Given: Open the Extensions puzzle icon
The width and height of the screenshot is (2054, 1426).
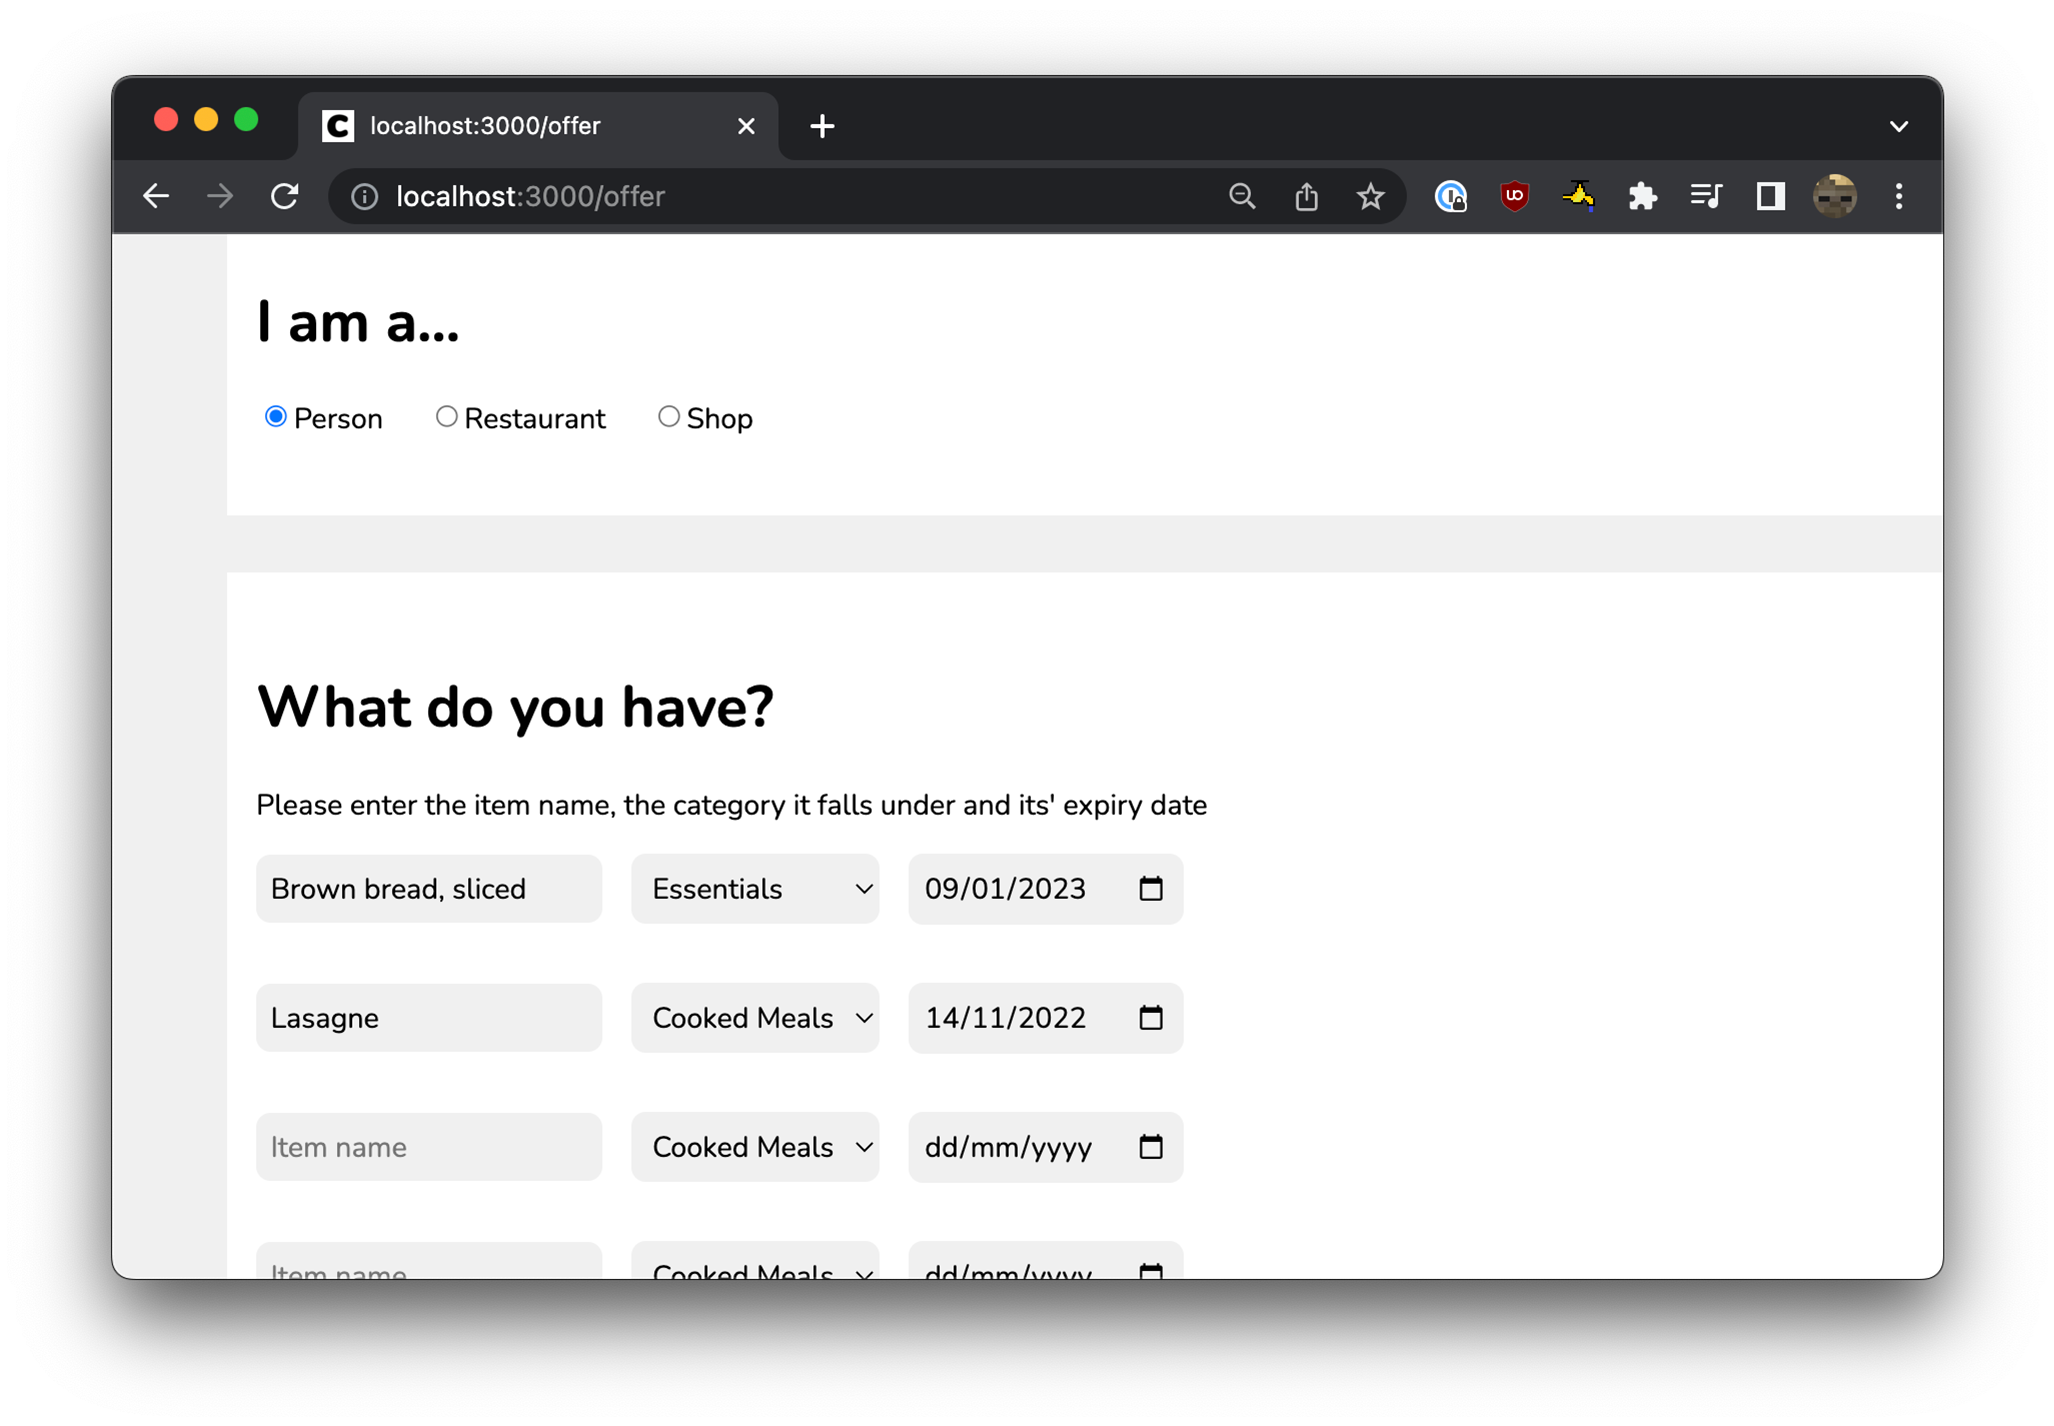Looking at the screenshot, I should pos(1642,196).
